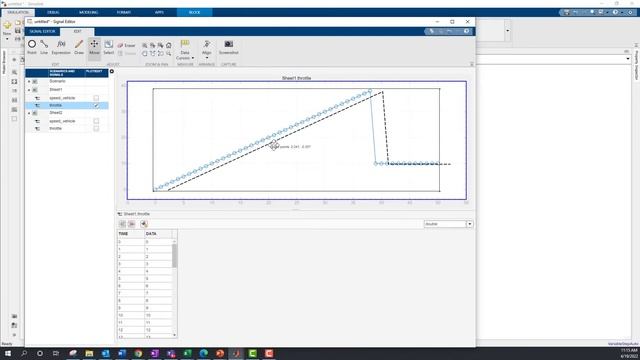Click the scroll down arrow of the data table

[175, 335]
